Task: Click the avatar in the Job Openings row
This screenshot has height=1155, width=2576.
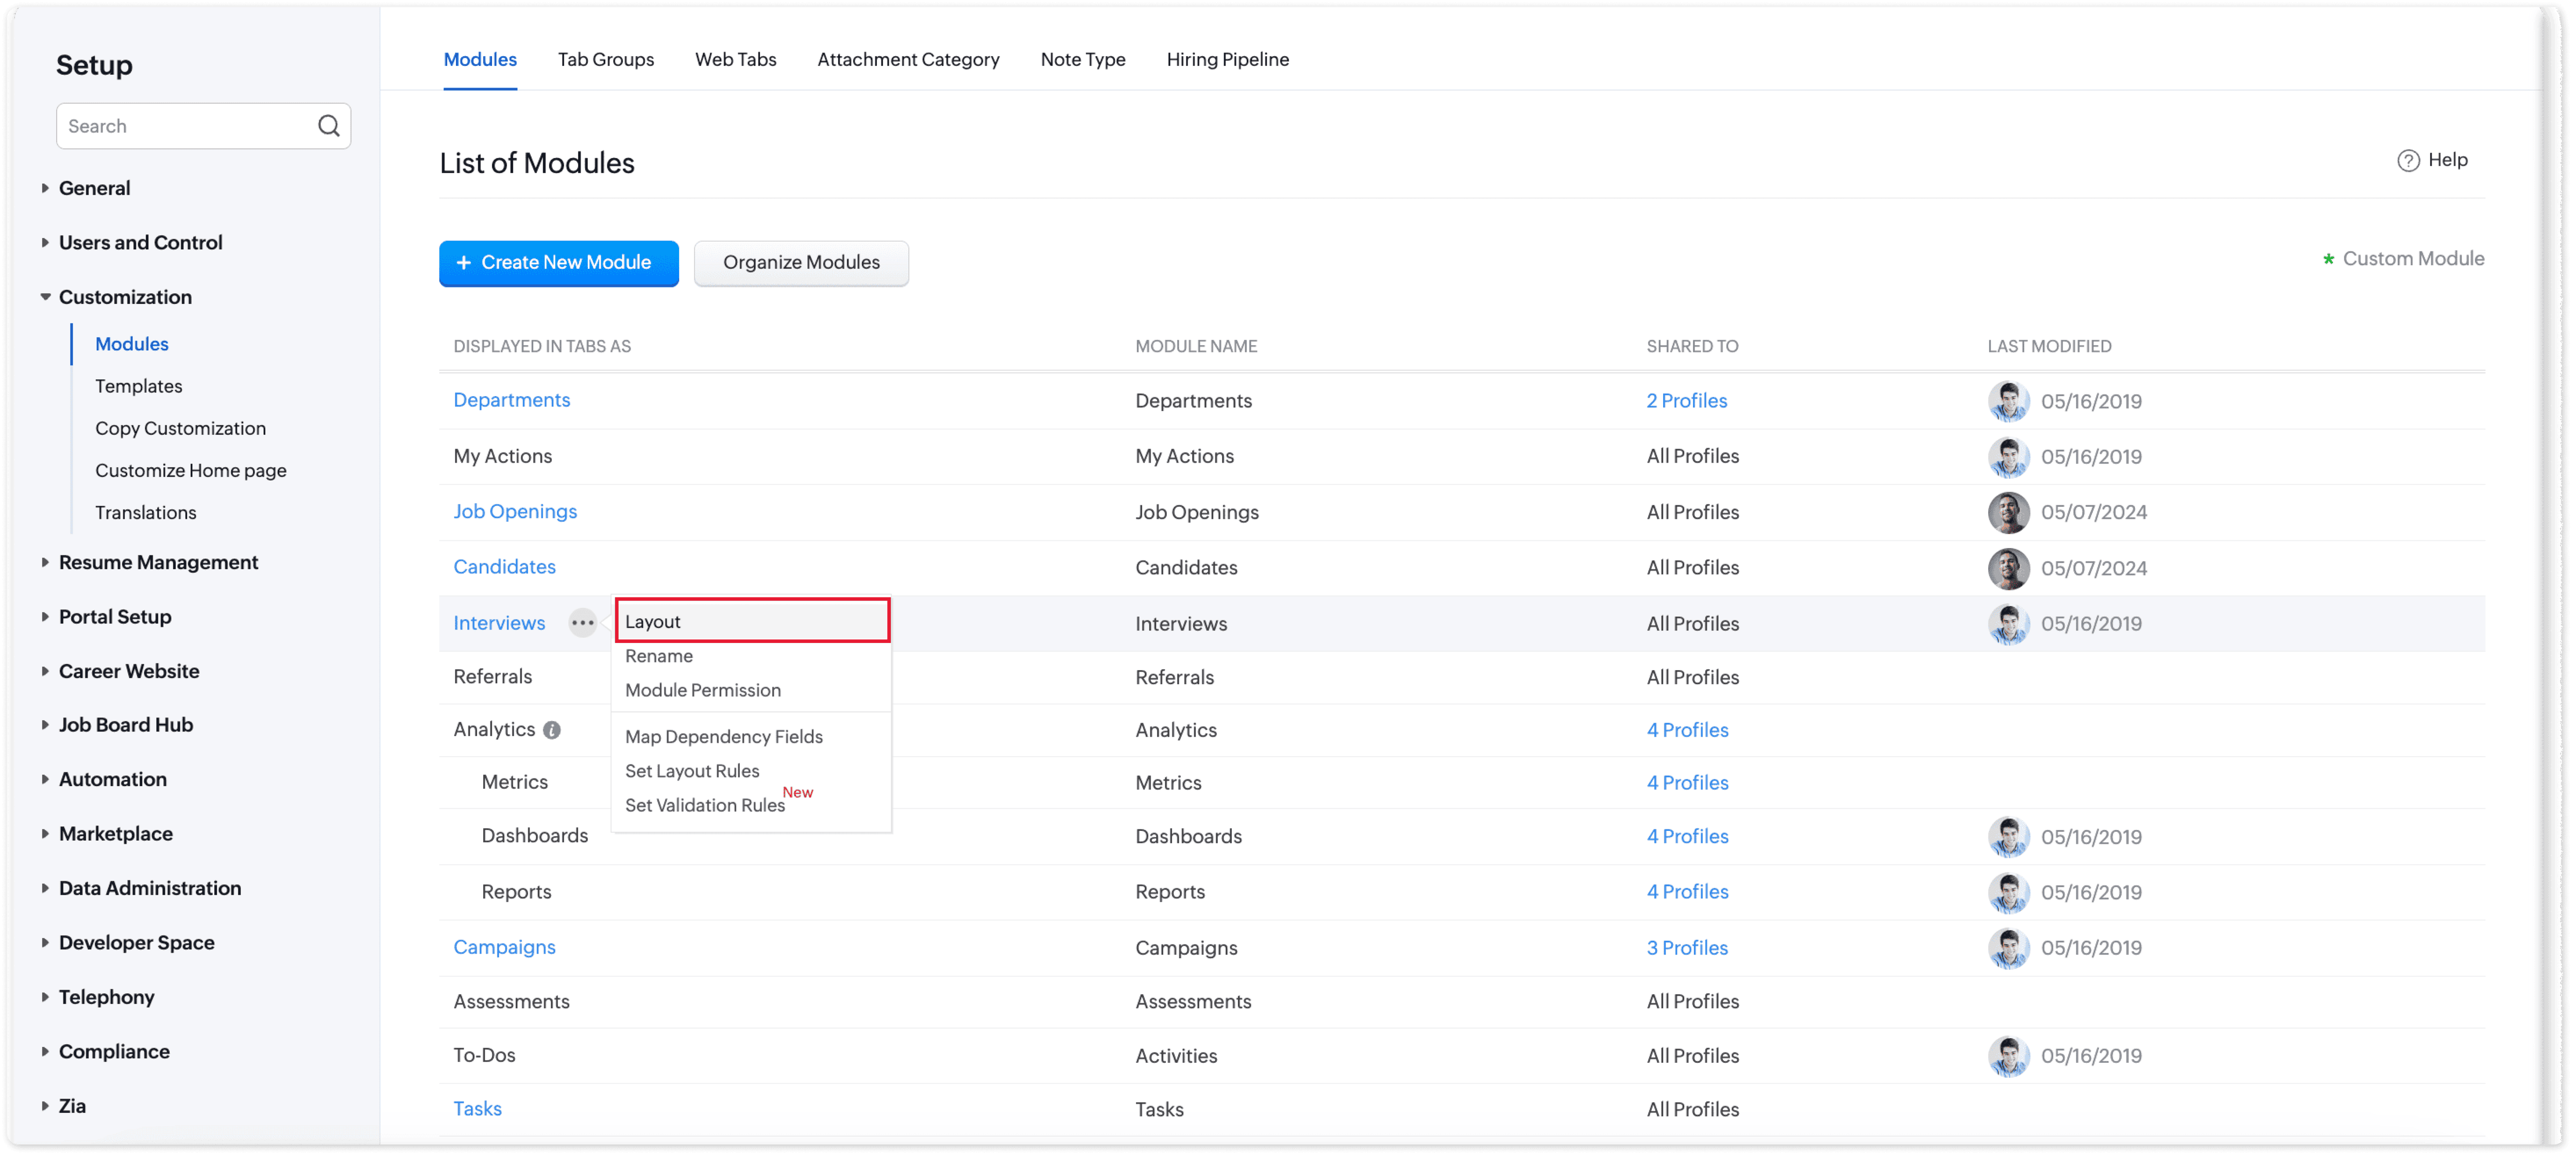Action: pyautogui.click(x=2008, y=512)
